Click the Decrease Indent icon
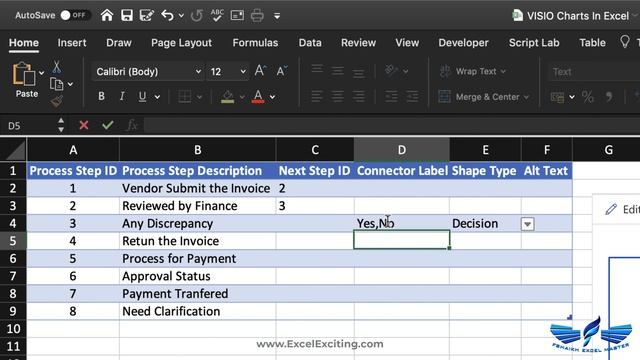This screenshot has height=360, width=640. [391, 97]
